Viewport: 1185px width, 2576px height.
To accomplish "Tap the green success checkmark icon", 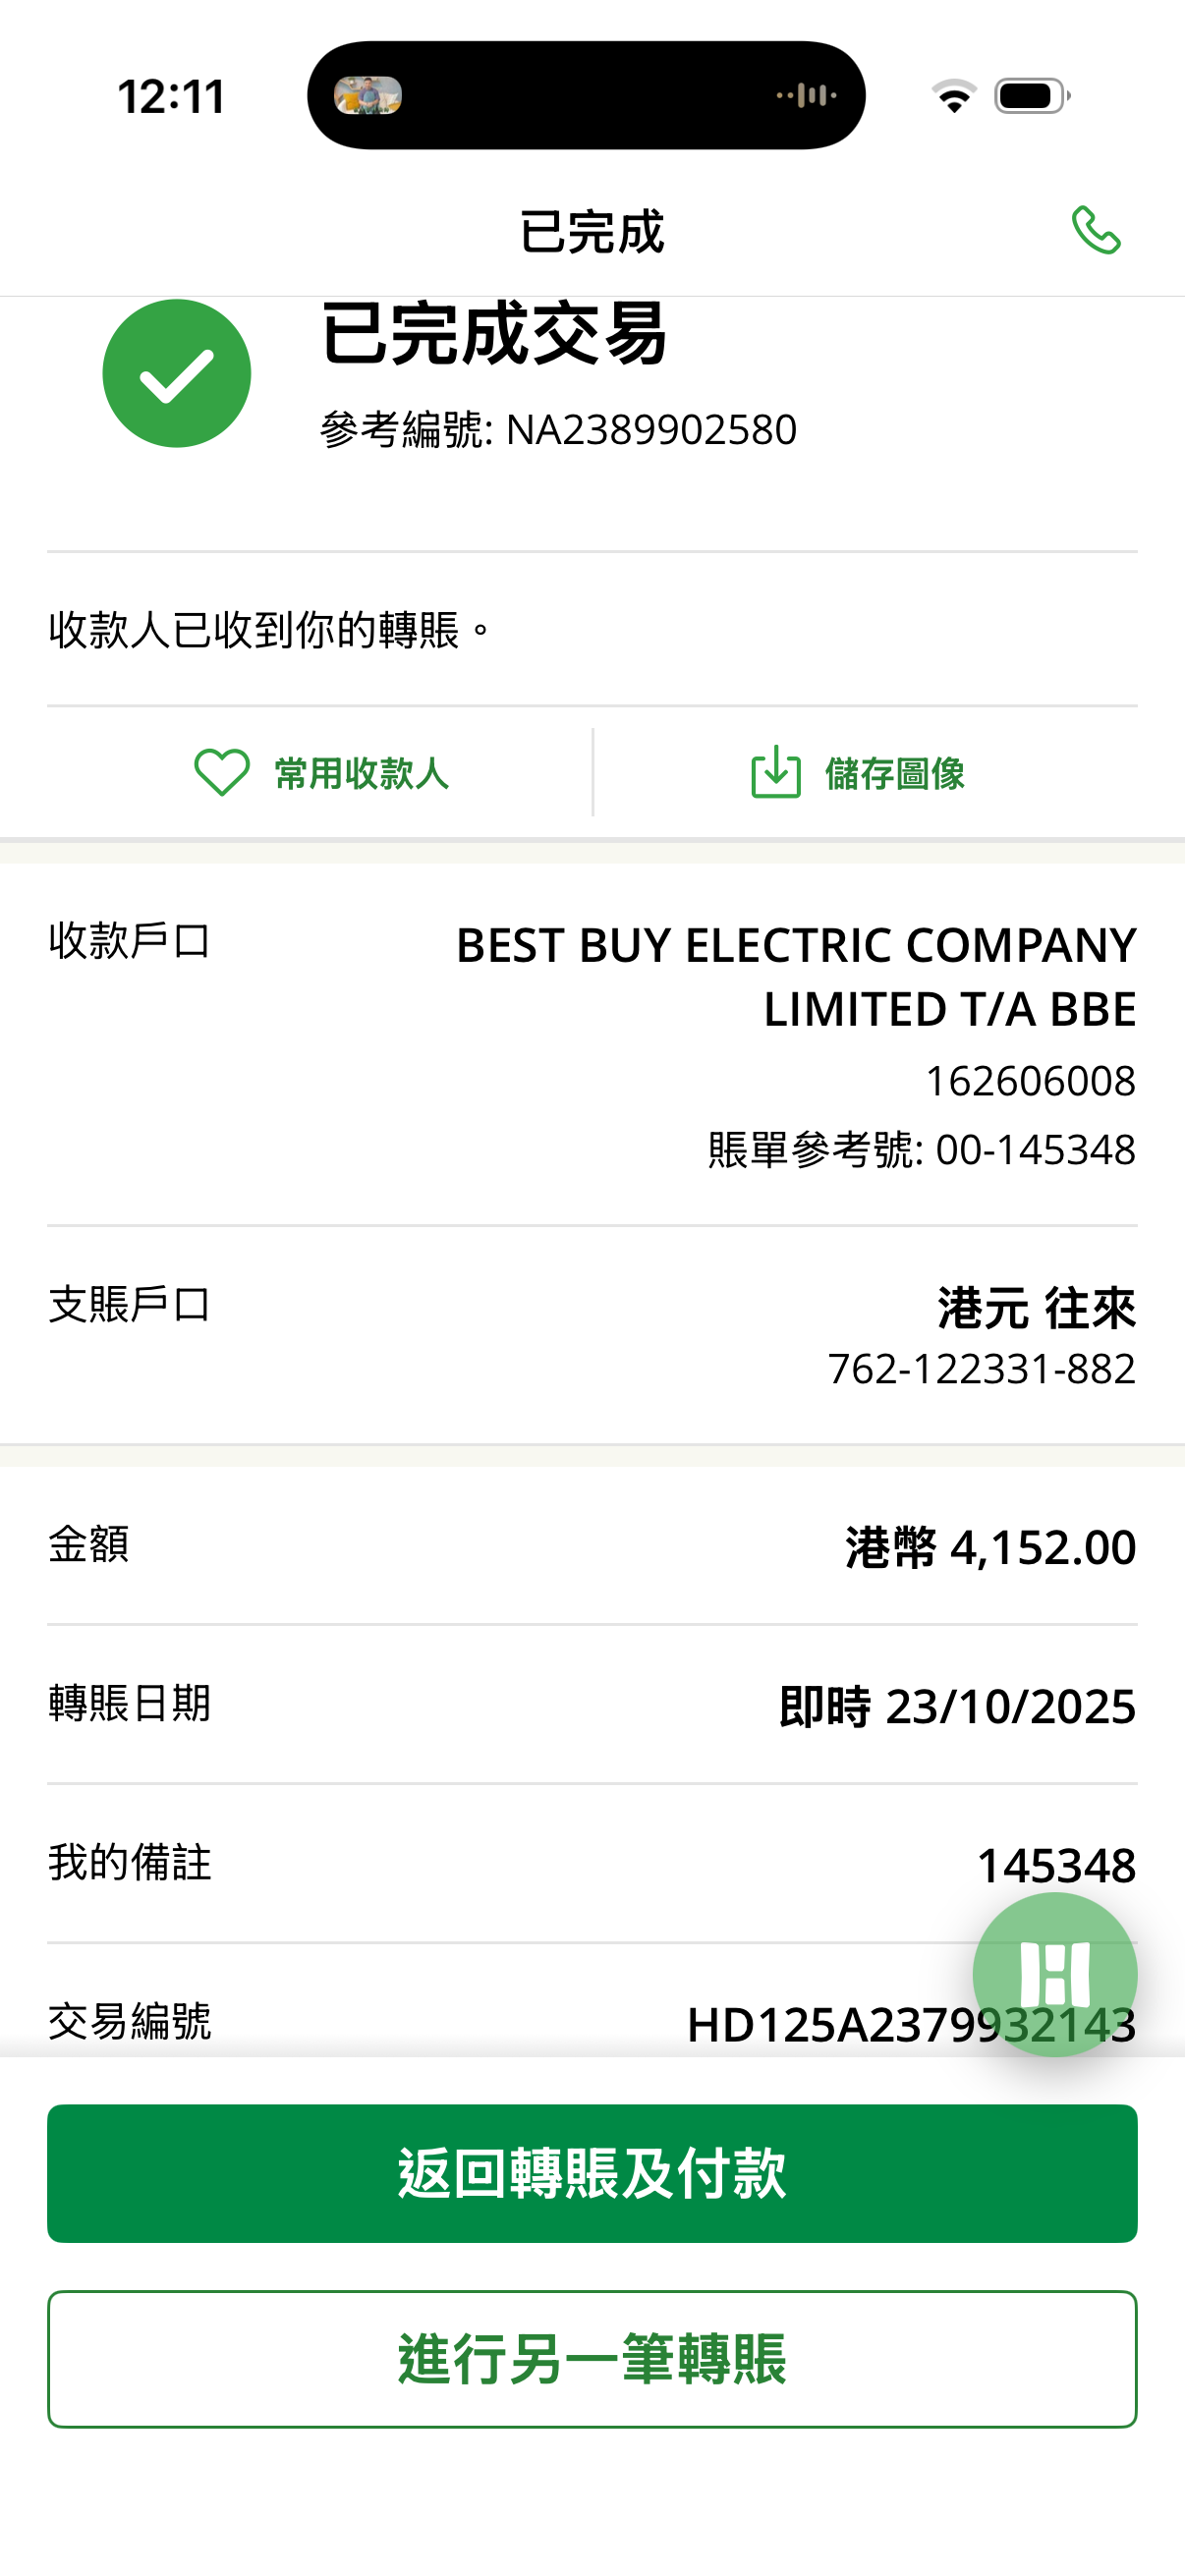I will (177, 374).
